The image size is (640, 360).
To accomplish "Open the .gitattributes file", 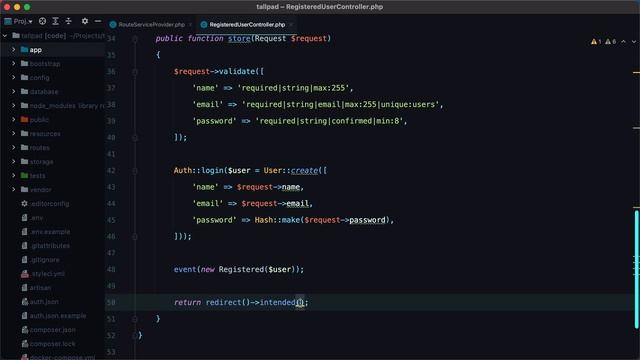I will (x=49, y=246).
